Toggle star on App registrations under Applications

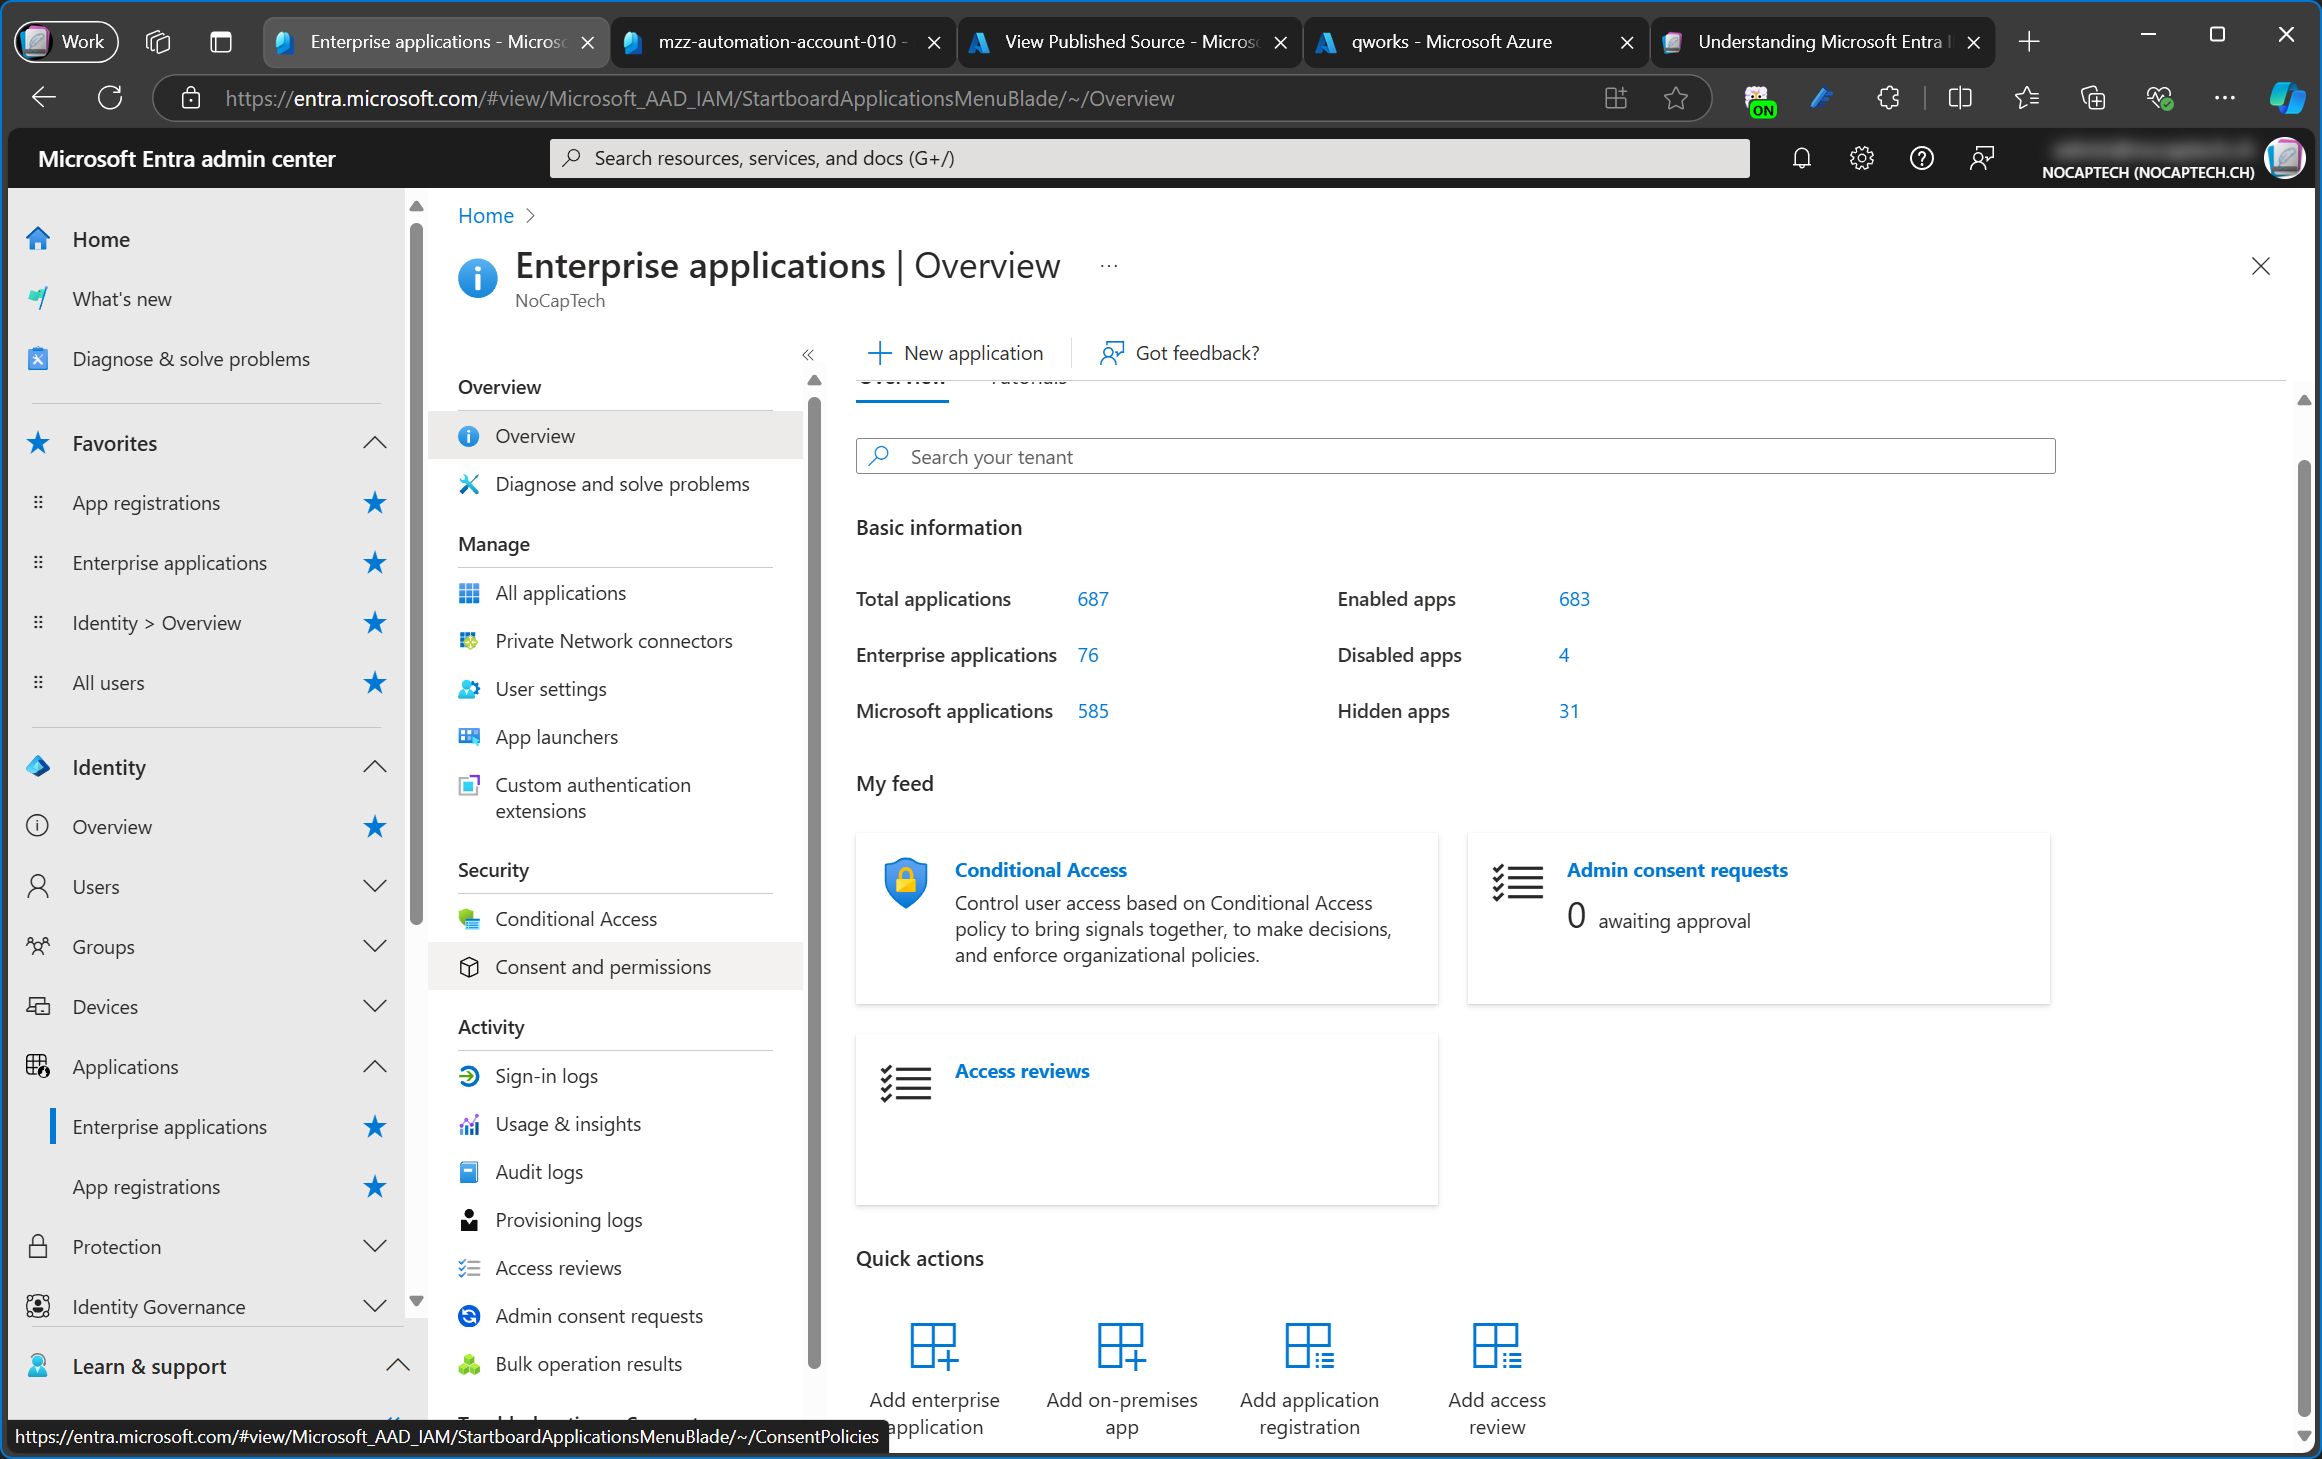[375, 1187]
